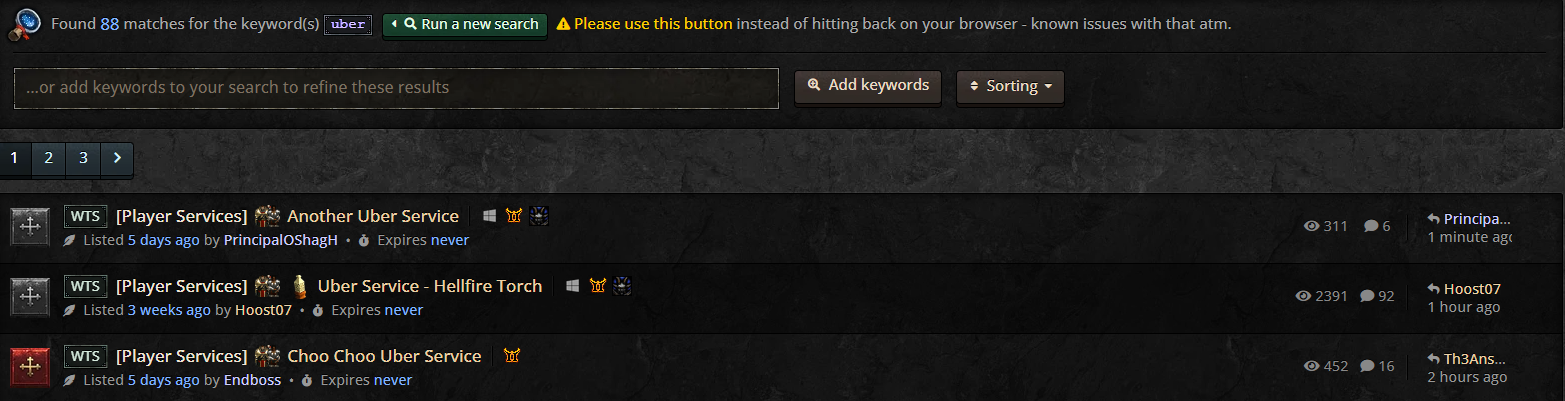The image size is (1565, 401).
Task: Click the orange ladder icon on Choo Choo Uber Service
Action: (x=513, y=356)
